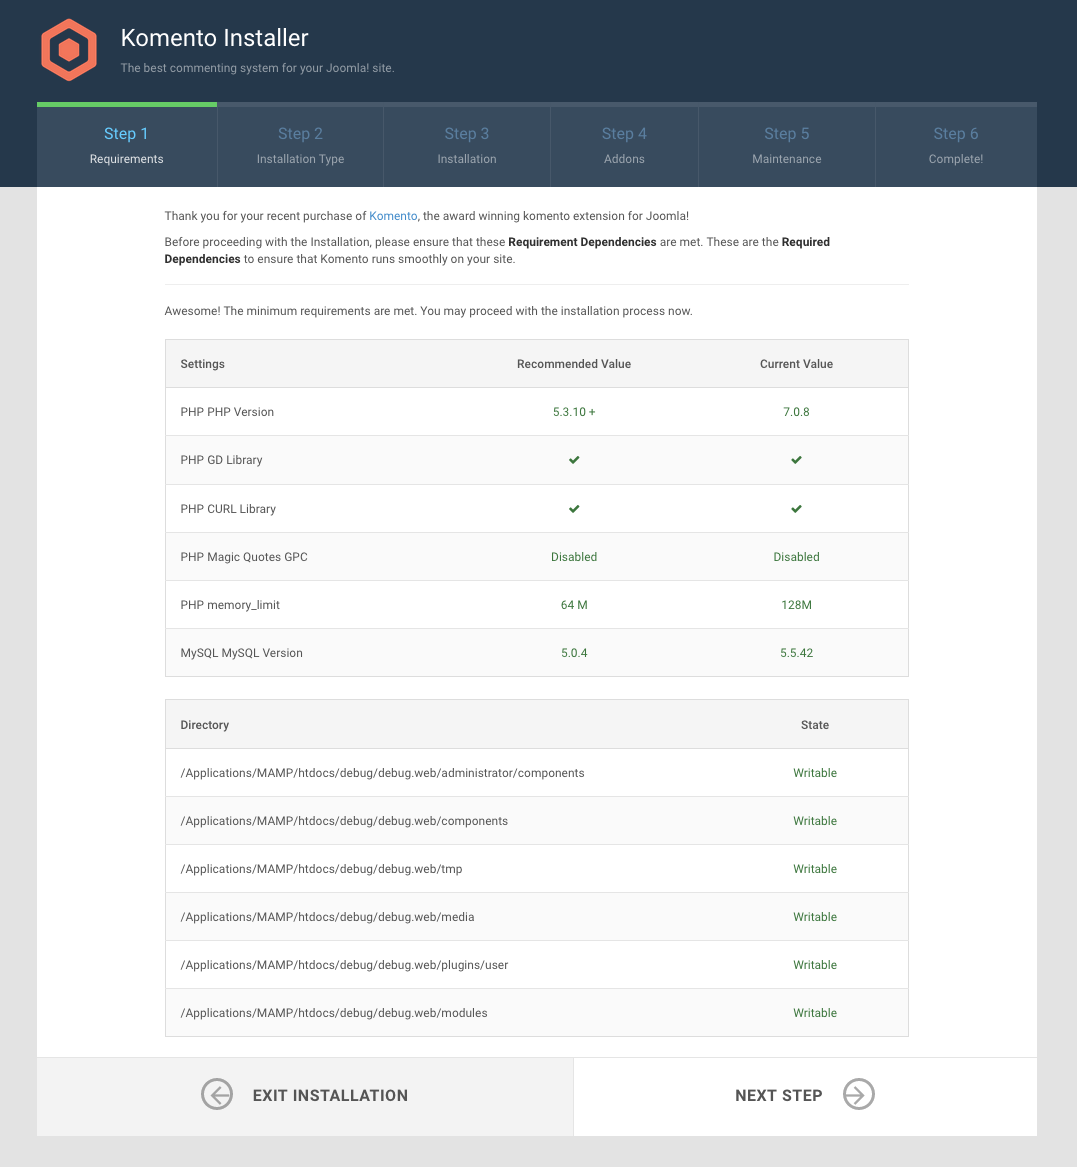Click 'Writable' state for the tmp directory
This screenshot has height=1167, width=1077.
coord(815,869)
